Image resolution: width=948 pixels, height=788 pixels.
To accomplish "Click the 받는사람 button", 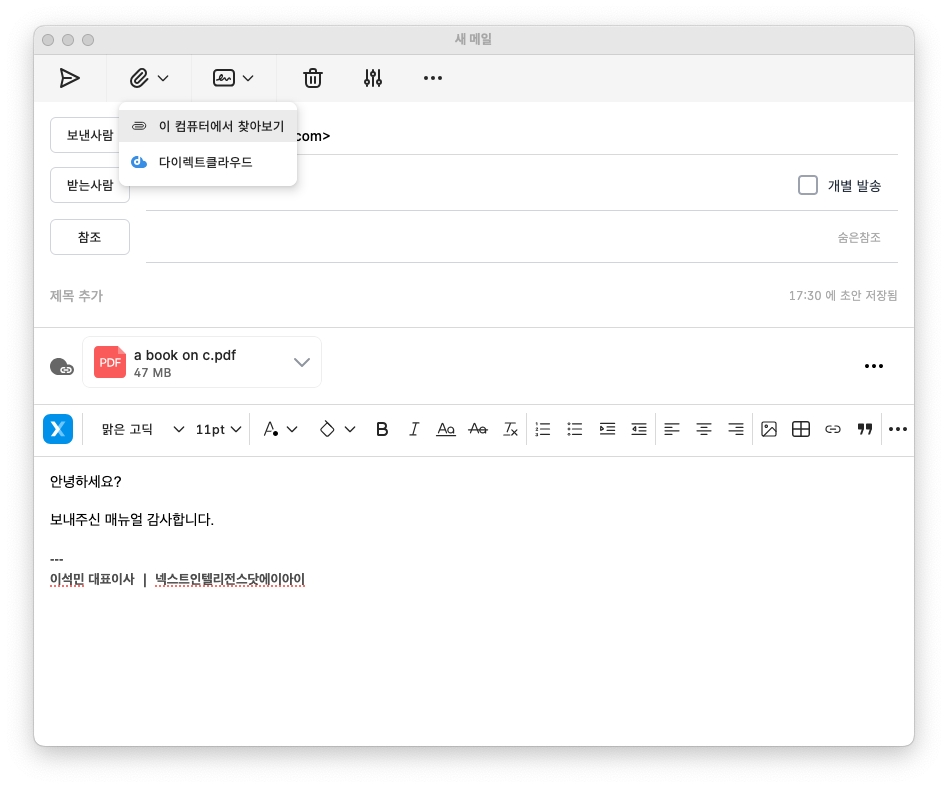I will coord(90,185).
